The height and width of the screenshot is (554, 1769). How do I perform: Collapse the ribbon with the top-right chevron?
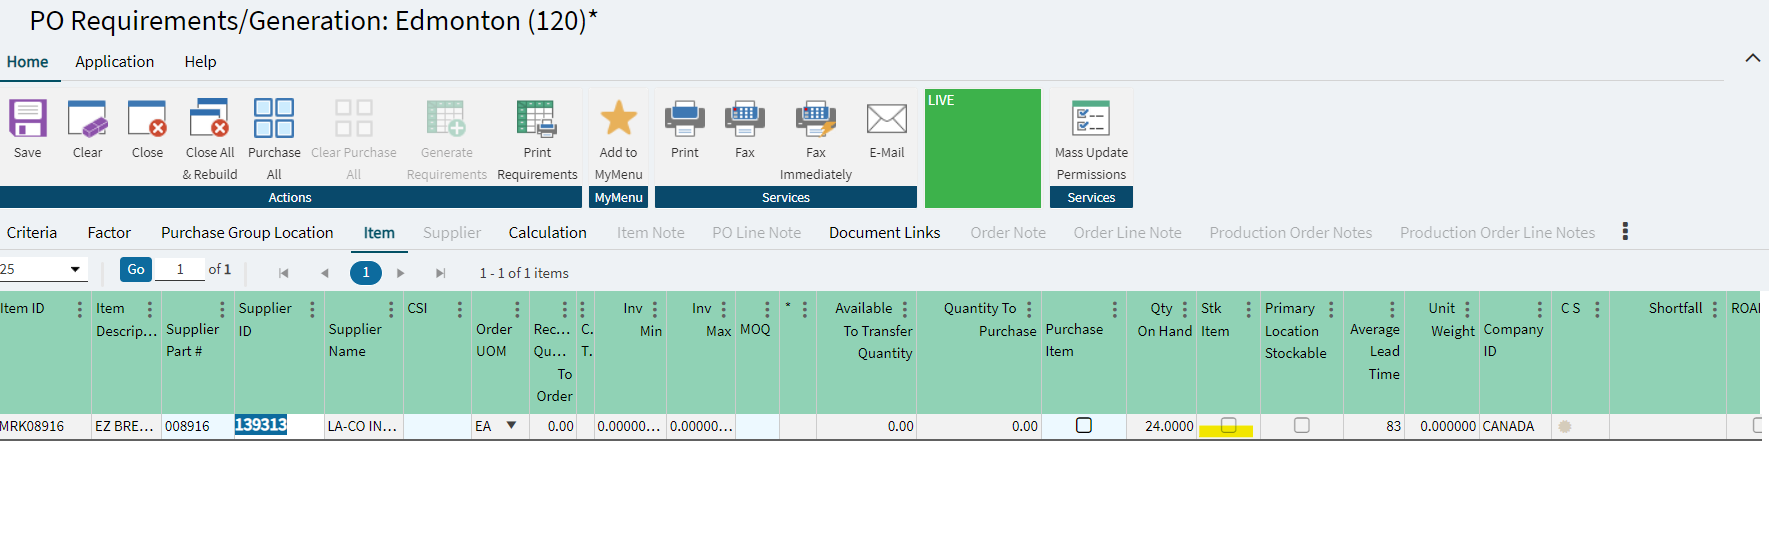pyautogui.click(x=1752, y=58)
